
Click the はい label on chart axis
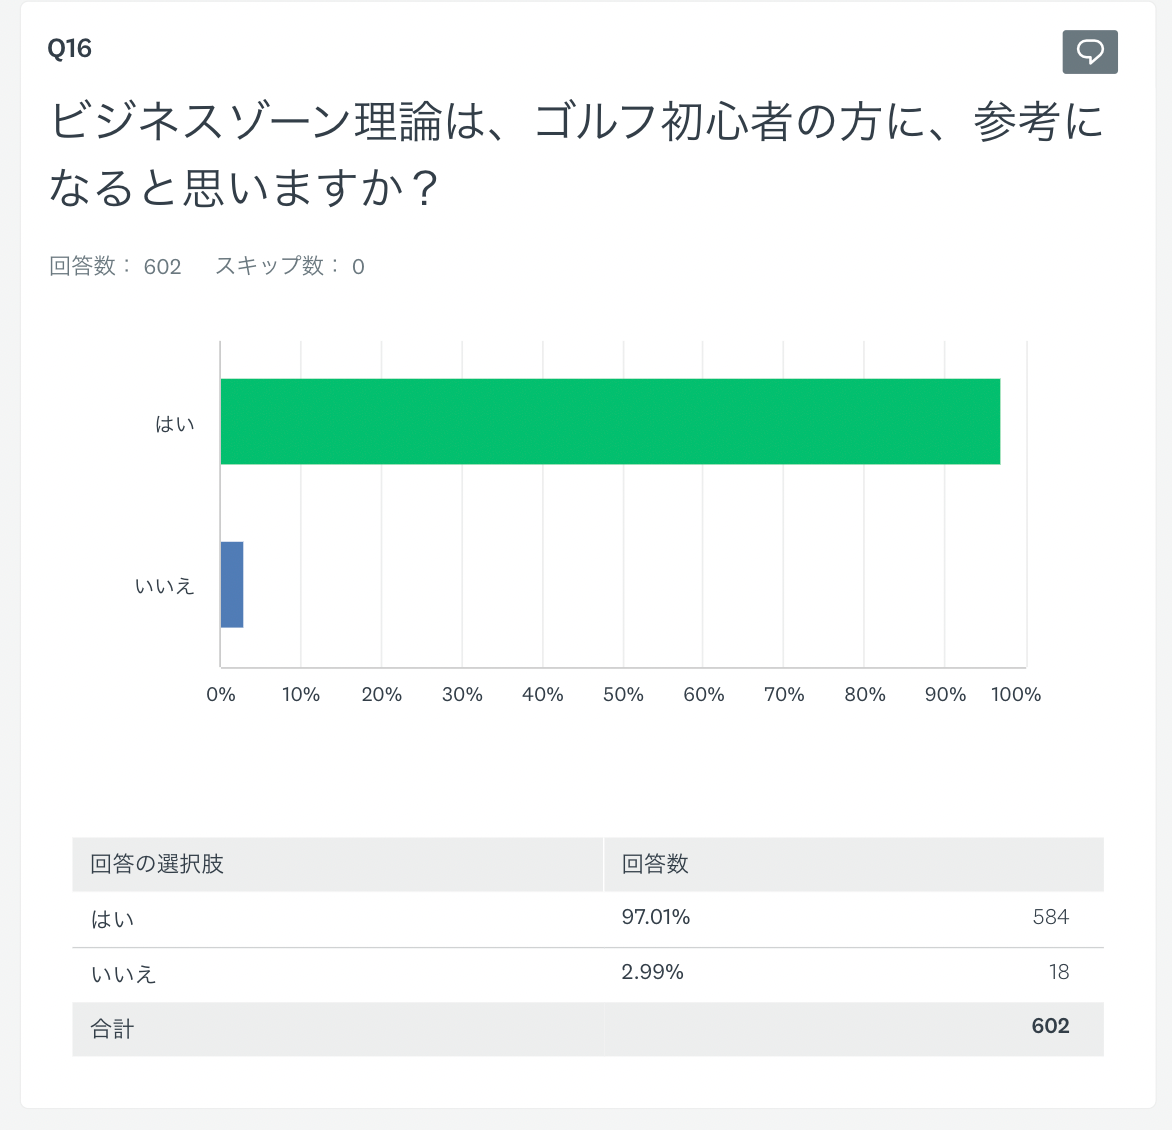click(x=174, y=425)
